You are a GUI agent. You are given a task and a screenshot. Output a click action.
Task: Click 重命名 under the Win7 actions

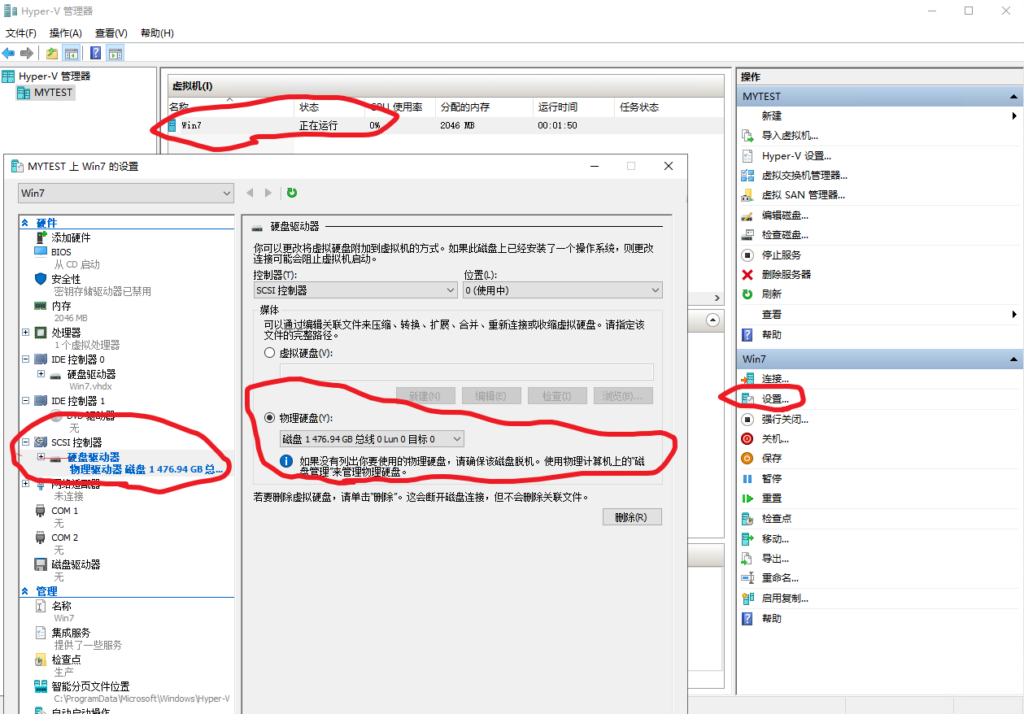click(x=780, y=578)
